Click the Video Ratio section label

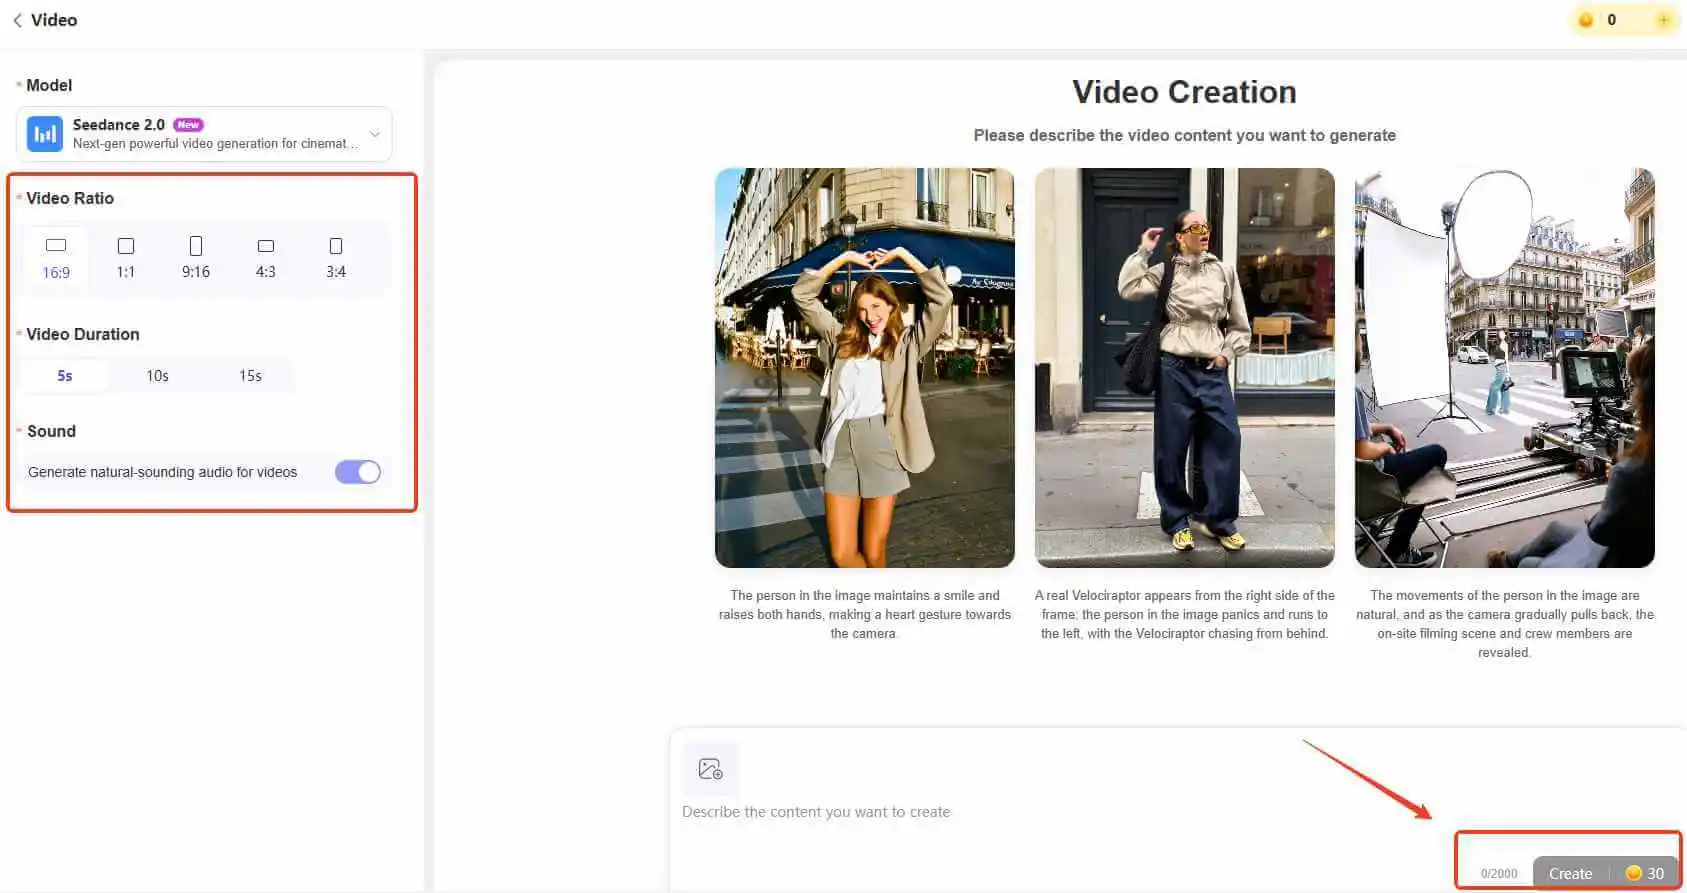pyautogui.click(x=70, y=198)
